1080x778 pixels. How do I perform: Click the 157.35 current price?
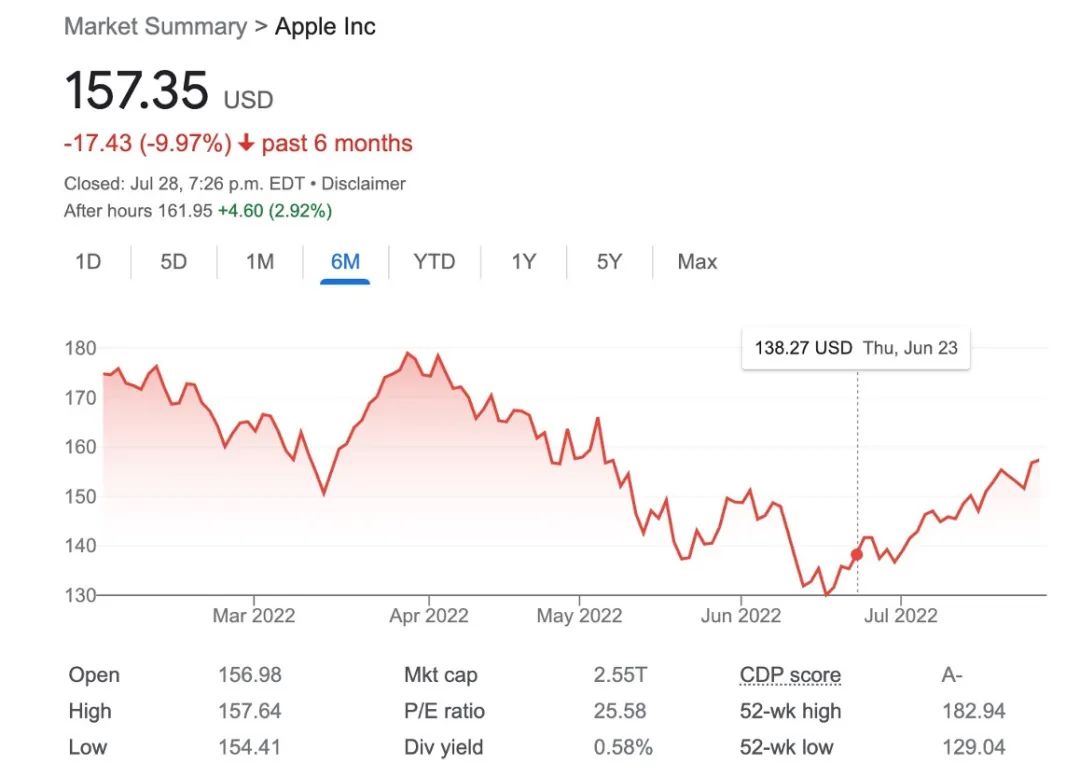point(137,92)
